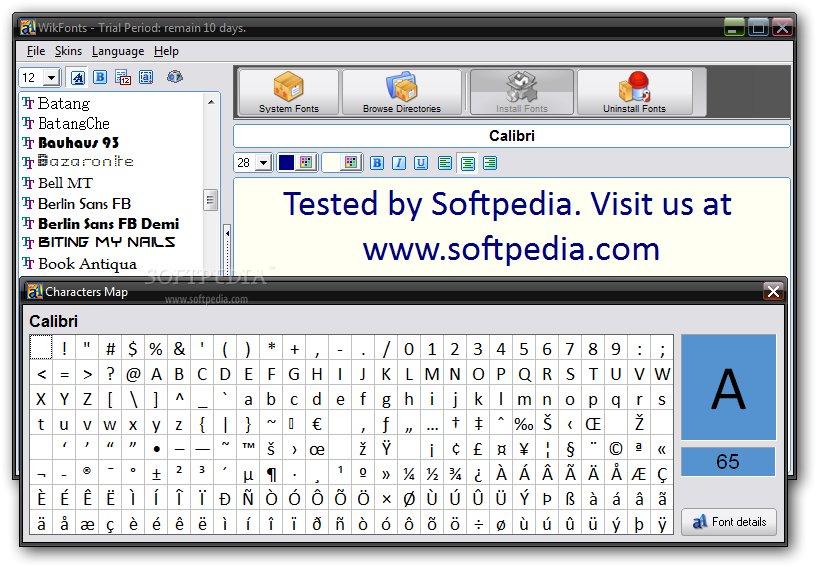Align preview text to the right
The image size is (817, 567).
tap(490, 163)
